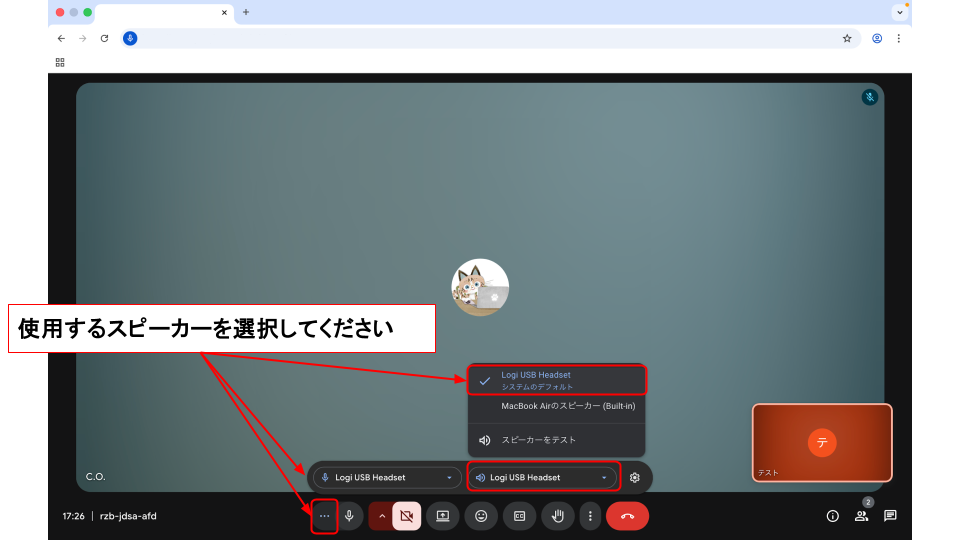Viewport: 960px width, 540px height.
Task: Click the audio settings three-dot button
Action: pos(324,516)
